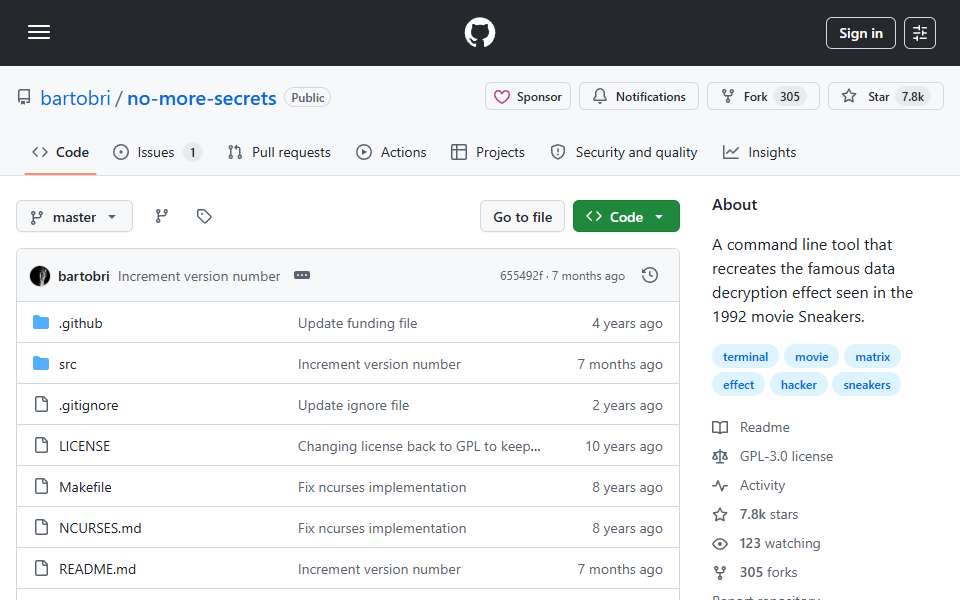Image resolution: width=960 pixels, height=600 pixels.
Task: Click the Sponsor heart button
Action: 528,97
